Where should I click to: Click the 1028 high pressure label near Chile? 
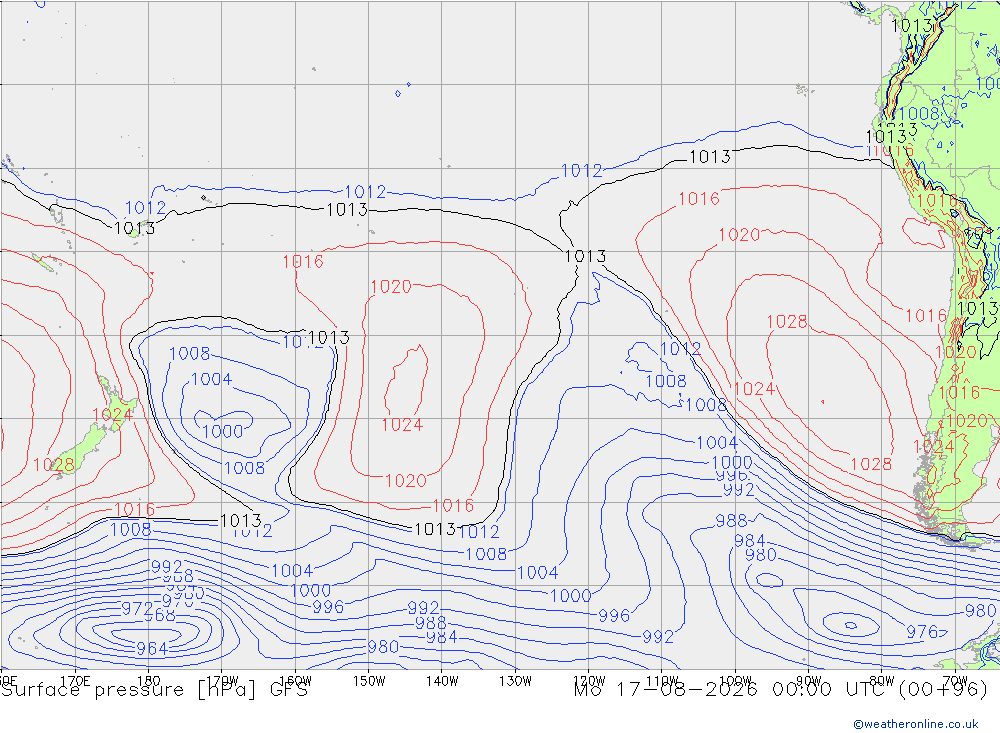[x=787, y=322]
